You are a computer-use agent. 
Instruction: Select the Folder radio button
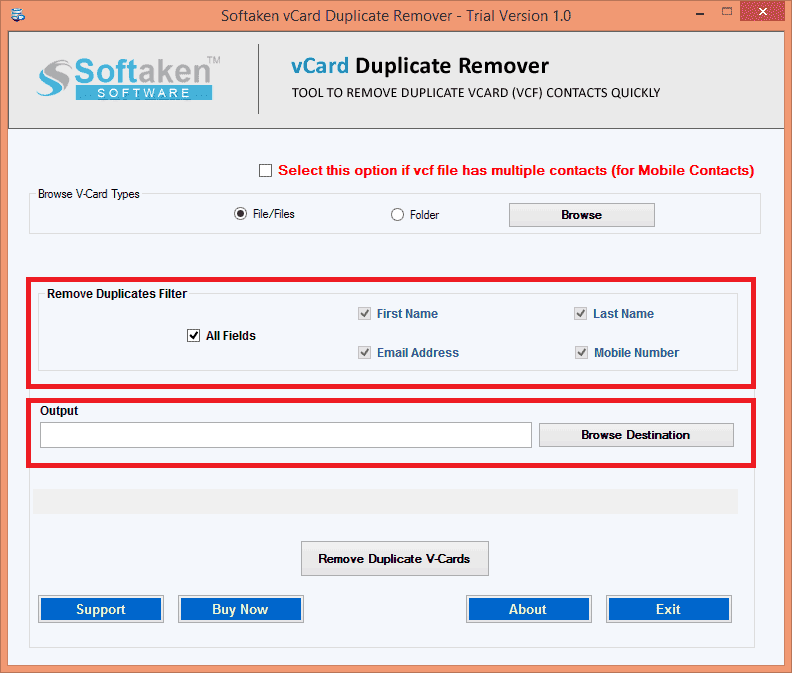[x=398, y=215]
